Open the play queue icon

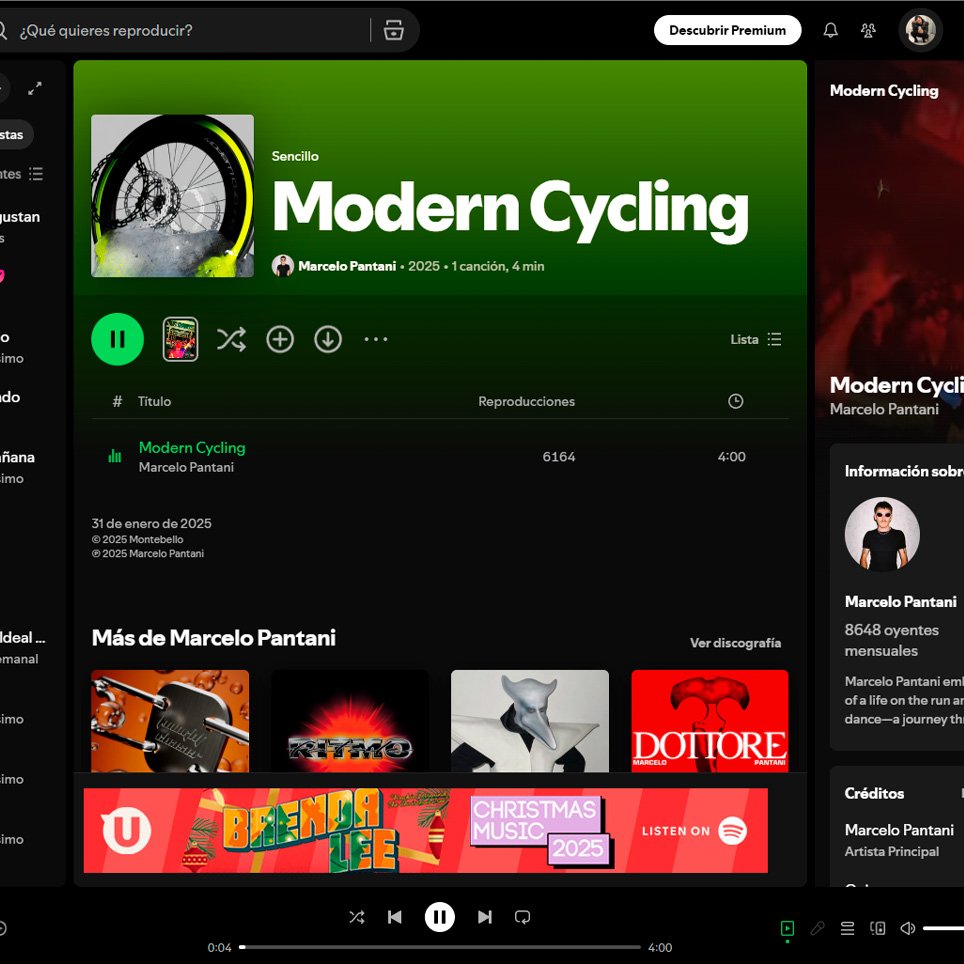coord(847,928)
